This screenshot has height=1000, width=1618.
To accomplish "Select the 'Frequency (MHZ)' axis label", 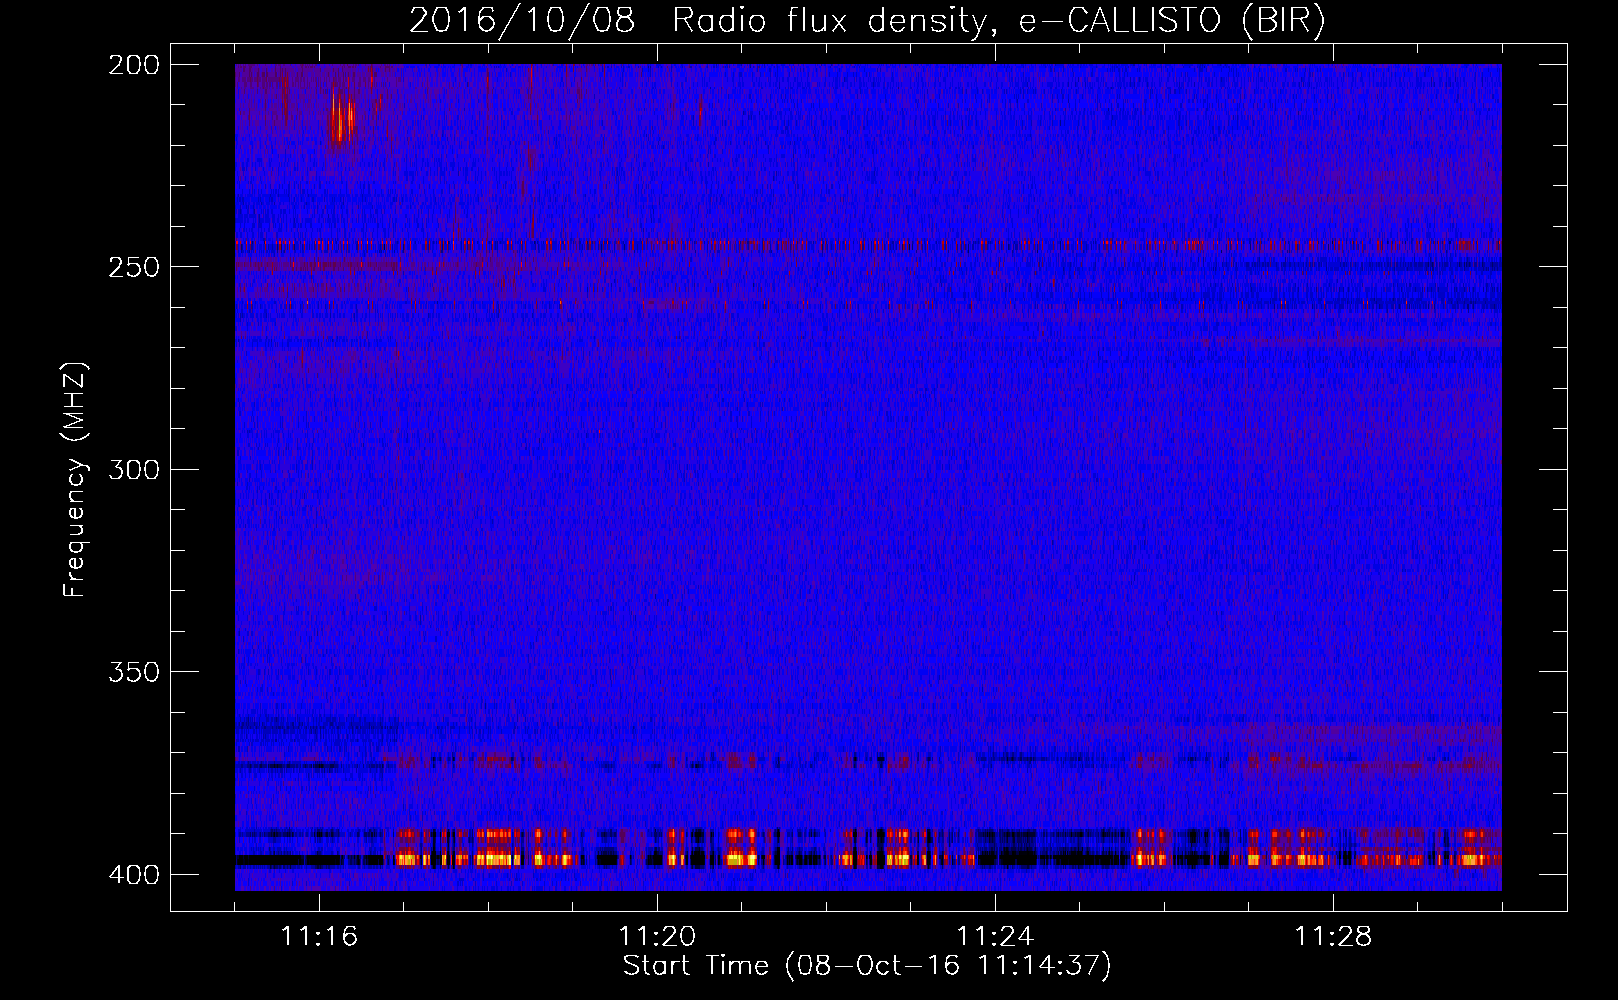I will coord(75,480).
